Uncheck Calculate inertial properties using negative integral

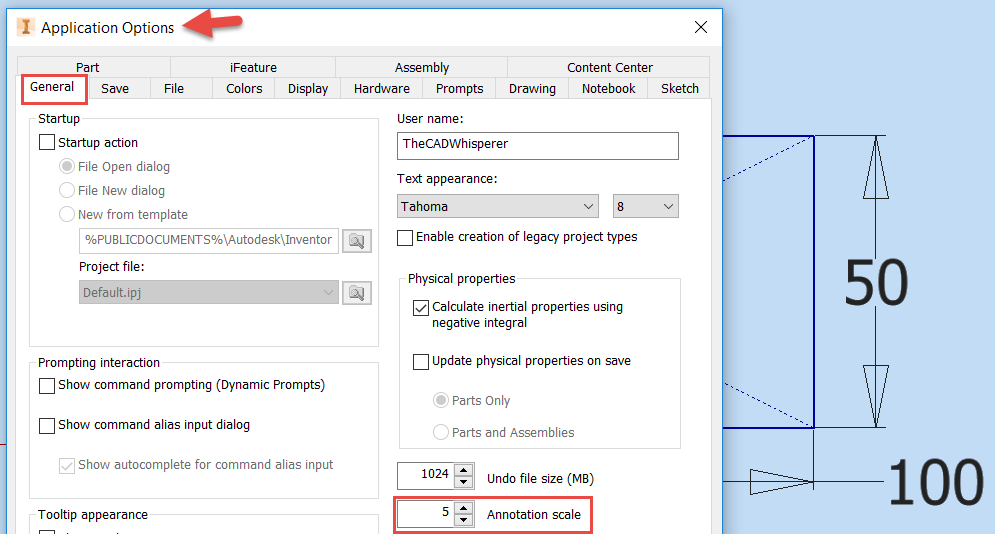click(x=421, y=308)
